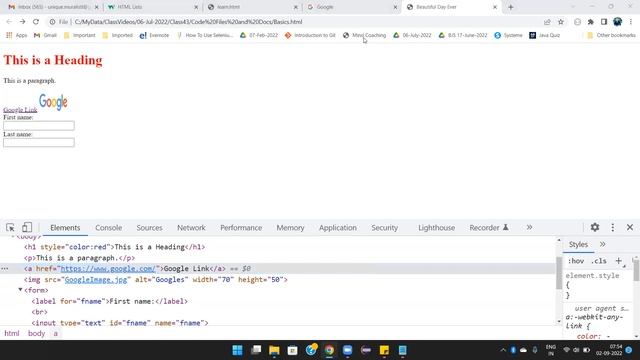Open ellipsis actions for selected anchor node
Image resolution: width=640 pixels, height=360 pixels.
tap(4, 269)
